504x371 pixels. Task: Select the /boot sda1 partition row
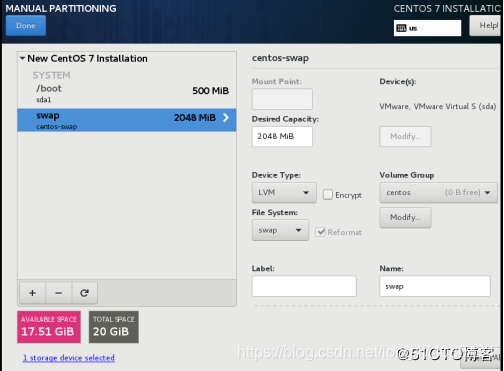point(127,93)
